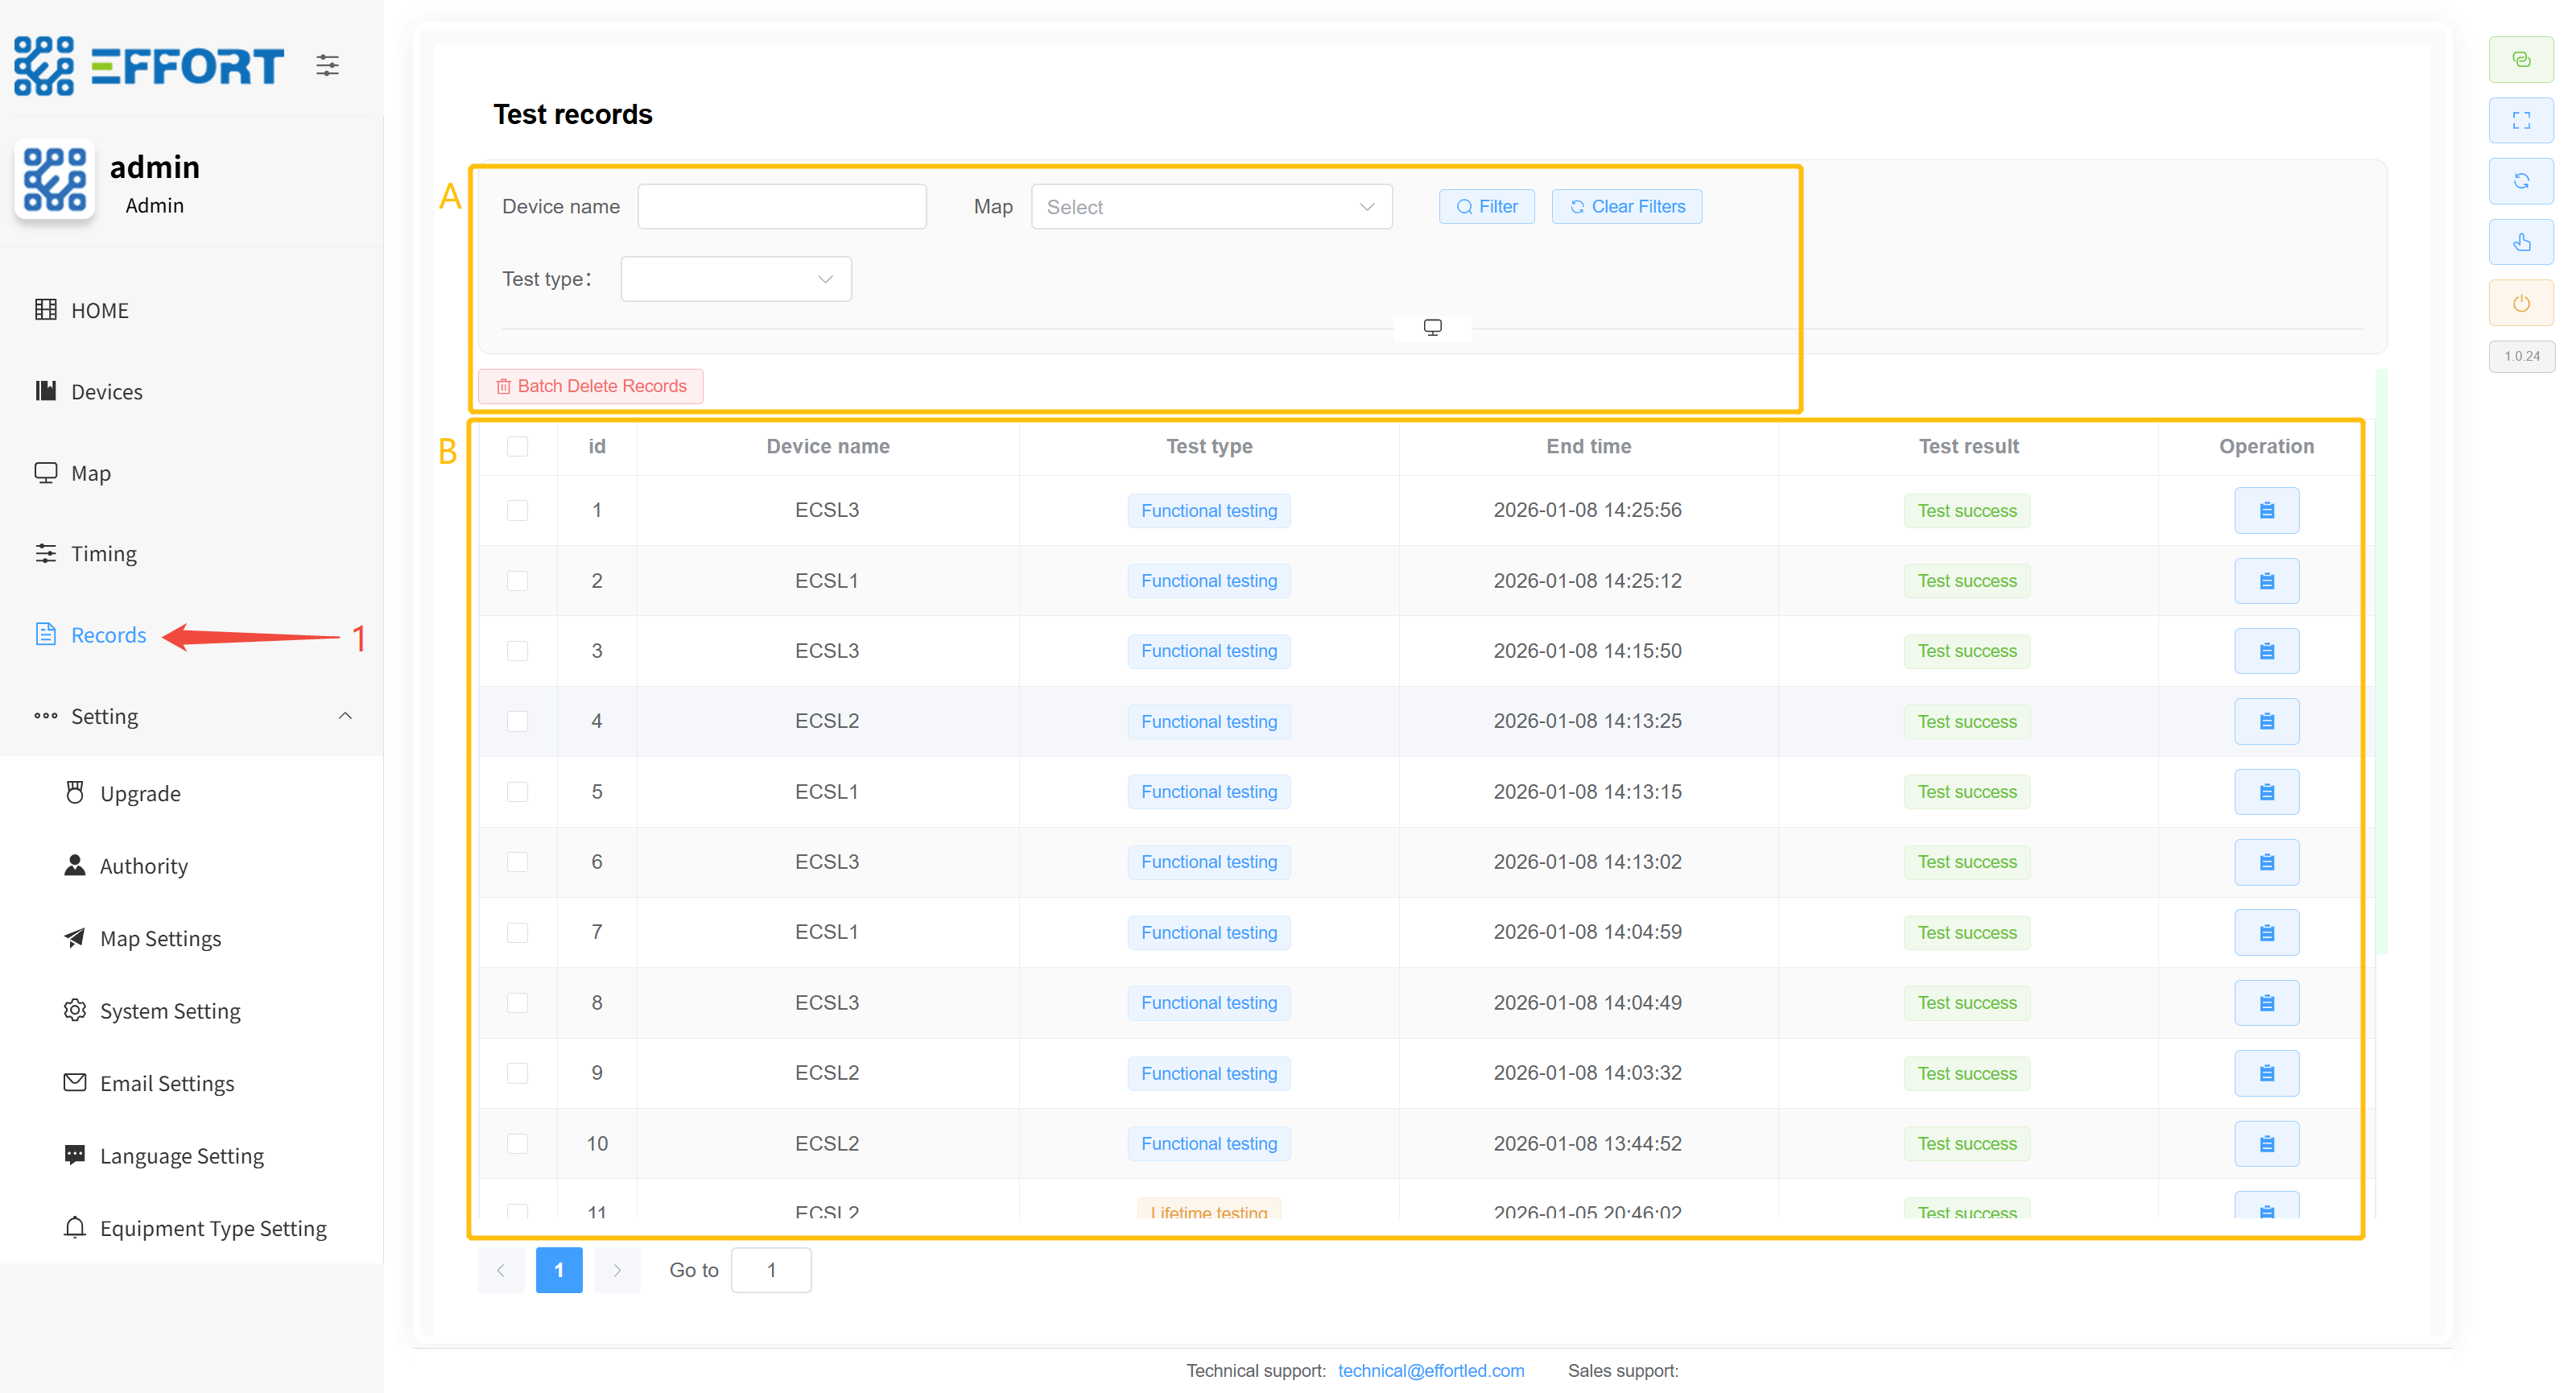Screen dimensions: 2576x1393
Task: Check the select-all checkbox in table header
Action: [517, 447]
